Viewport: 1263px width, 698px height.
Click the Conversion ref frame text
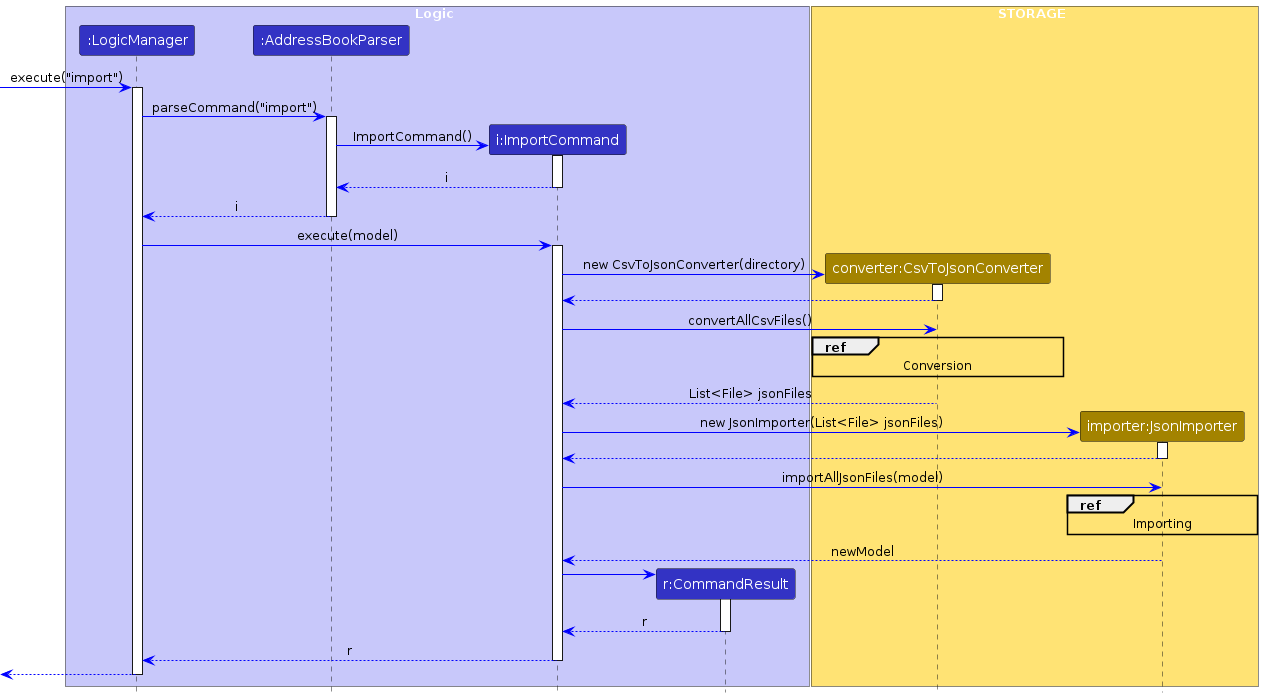[937, 366]
